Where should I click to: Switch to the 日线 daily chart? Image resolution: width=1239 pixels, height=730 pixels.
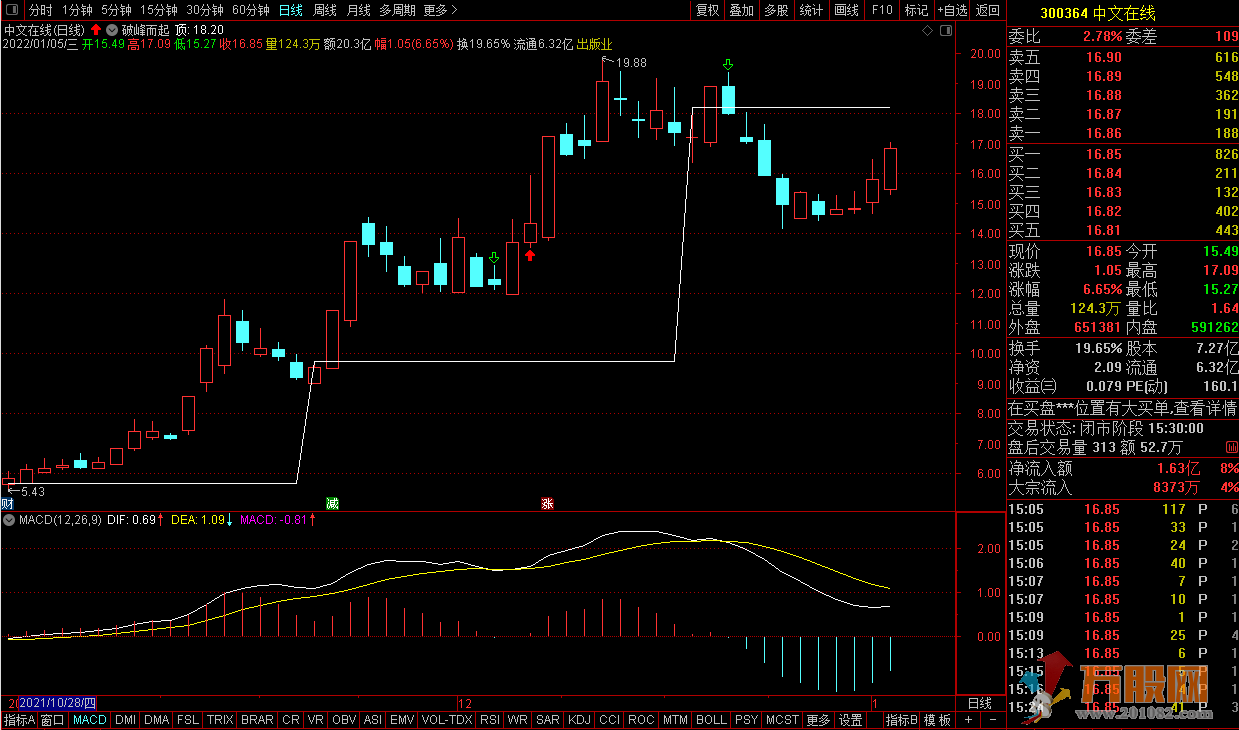pos(291,10)
